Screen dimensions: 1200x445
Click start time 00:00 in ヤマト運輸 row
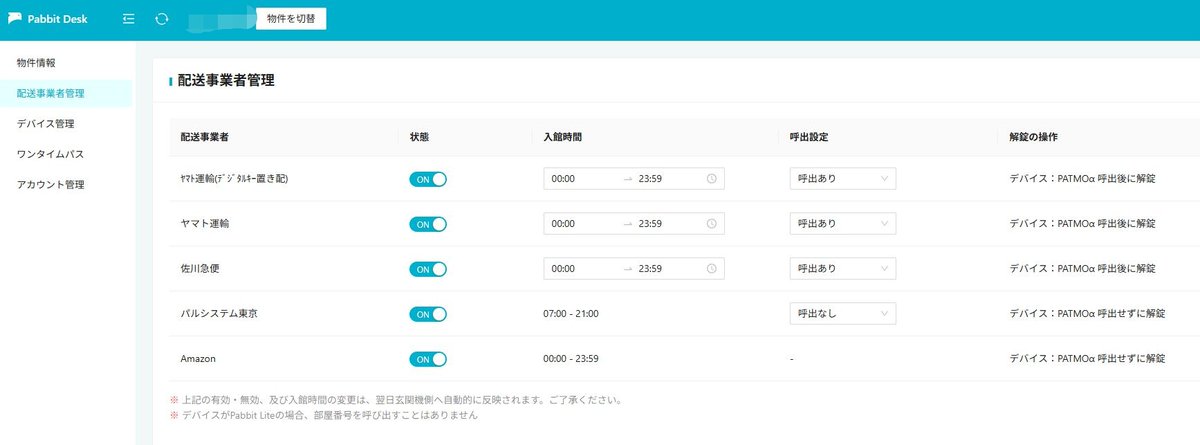563,224
